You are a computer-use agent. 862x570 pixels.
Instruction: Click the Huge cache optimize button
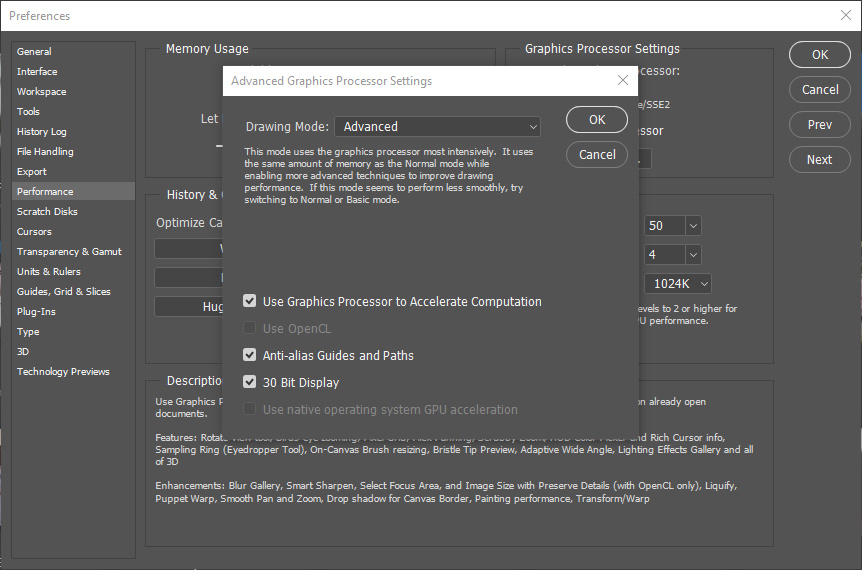(189, 306)
